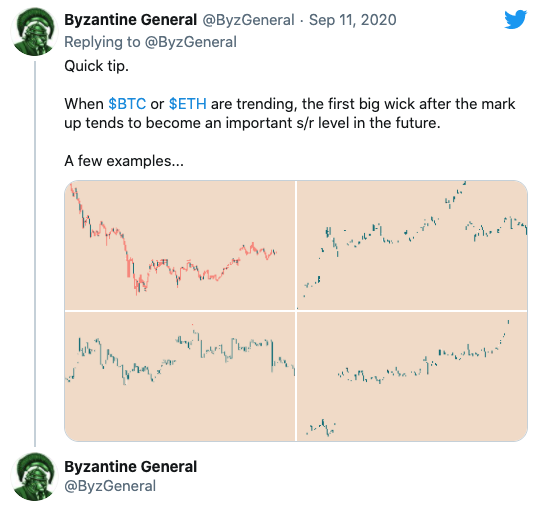
Task: Open the bottom Byzantine General avatar
Action: point(34,477)
